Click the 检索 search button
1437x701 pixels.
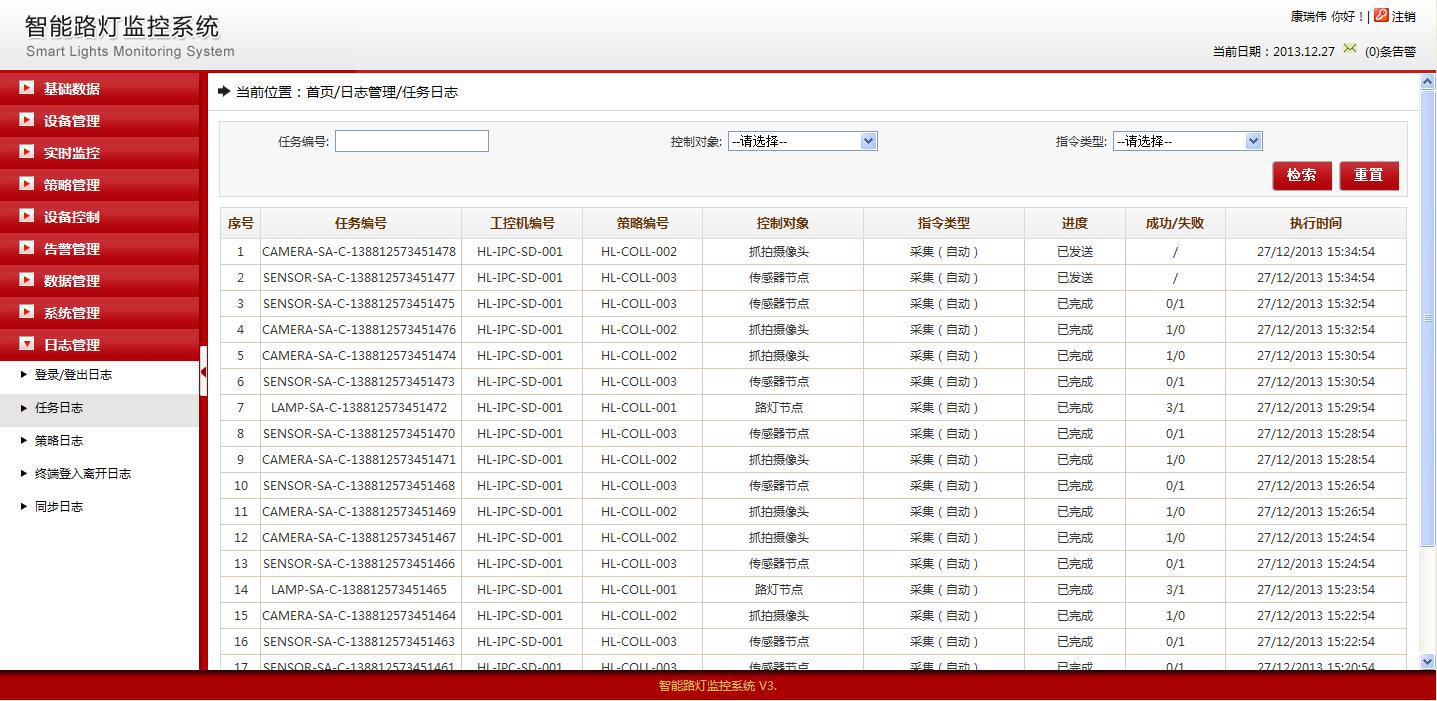click(1301, 175)
